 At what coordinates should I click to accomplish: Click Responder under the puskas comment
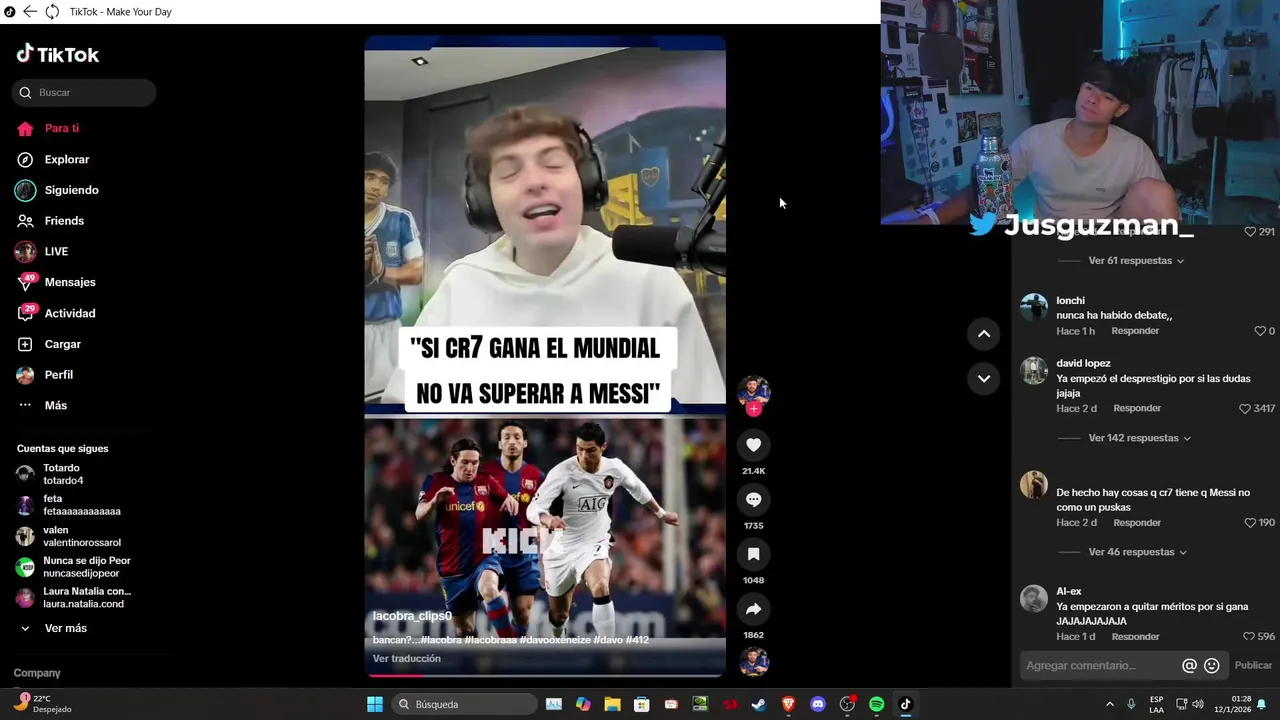(1137, 522)
